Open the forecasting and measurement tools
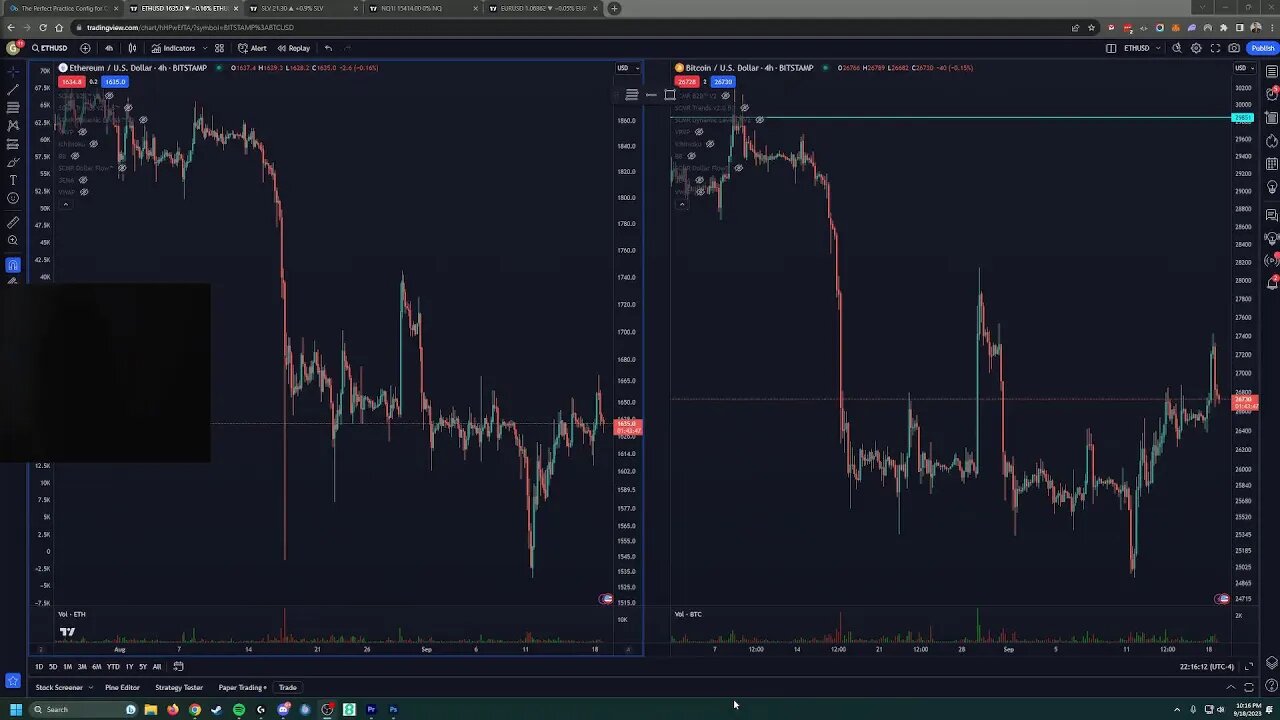 pyautogui.click(x=13, y=144)
